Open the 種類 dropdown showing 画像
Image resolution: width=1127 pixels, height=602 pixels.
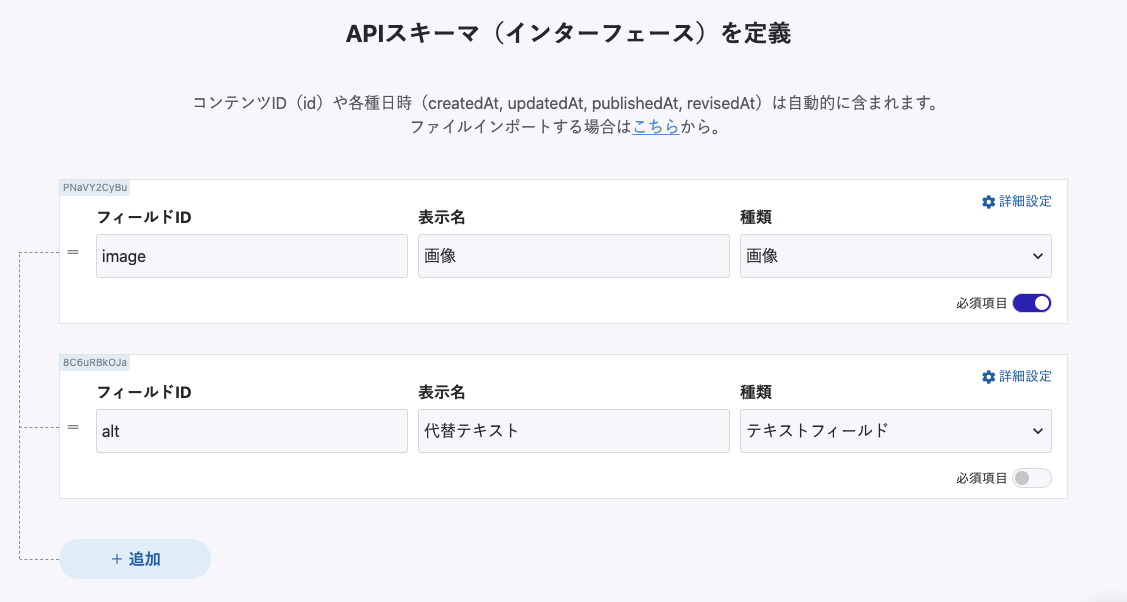point(895,256)
